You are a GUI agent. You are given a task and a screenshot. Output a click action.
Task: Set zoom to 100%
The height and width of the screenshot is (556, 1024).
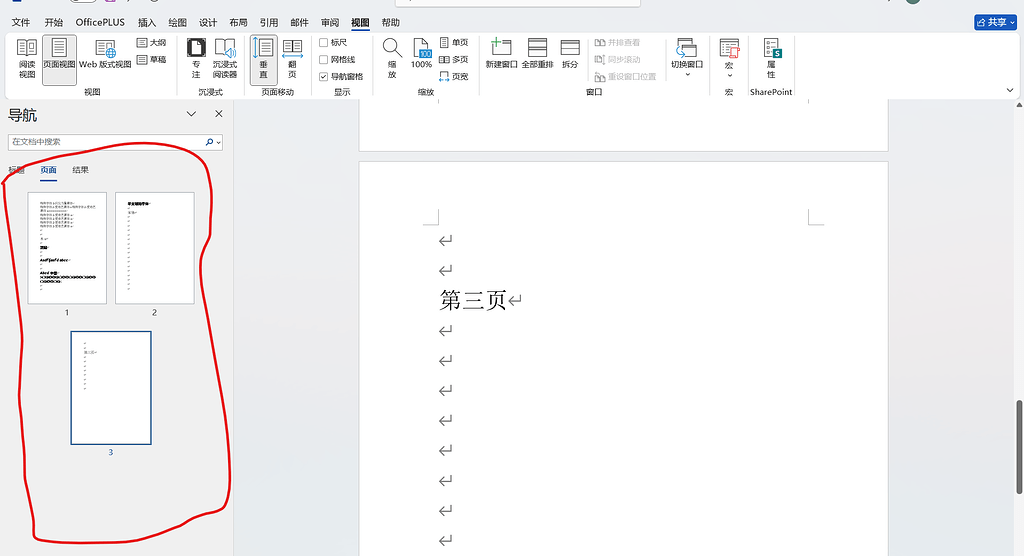[x=421, y=54]
